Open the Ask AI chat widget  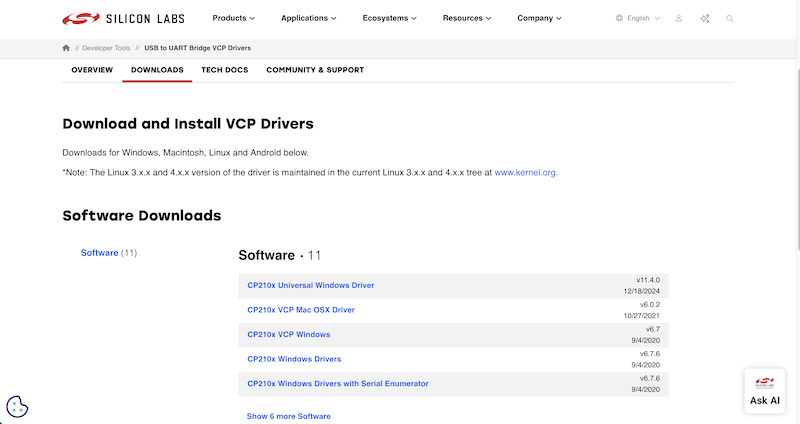[x=764, y=391]
